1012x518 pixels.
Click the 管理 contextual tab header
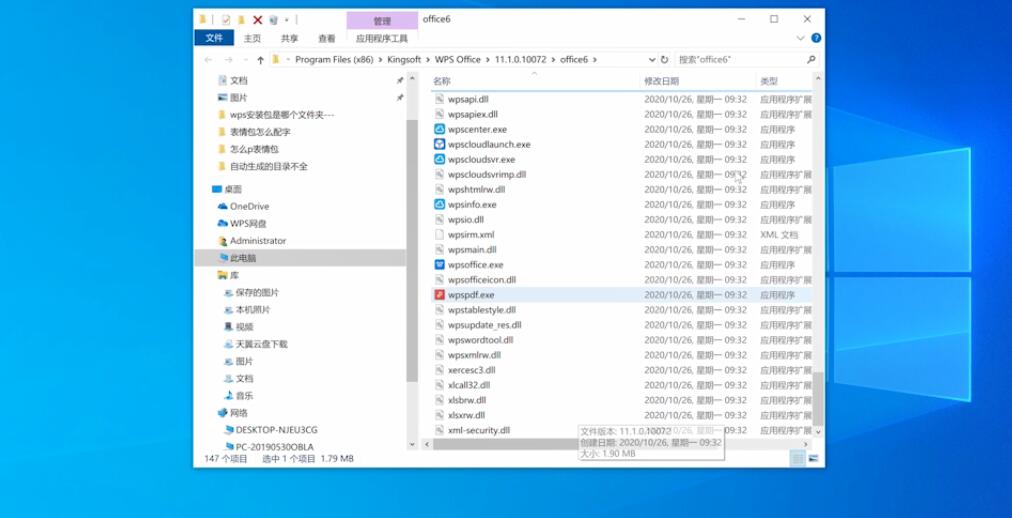(x=382, y=21)
